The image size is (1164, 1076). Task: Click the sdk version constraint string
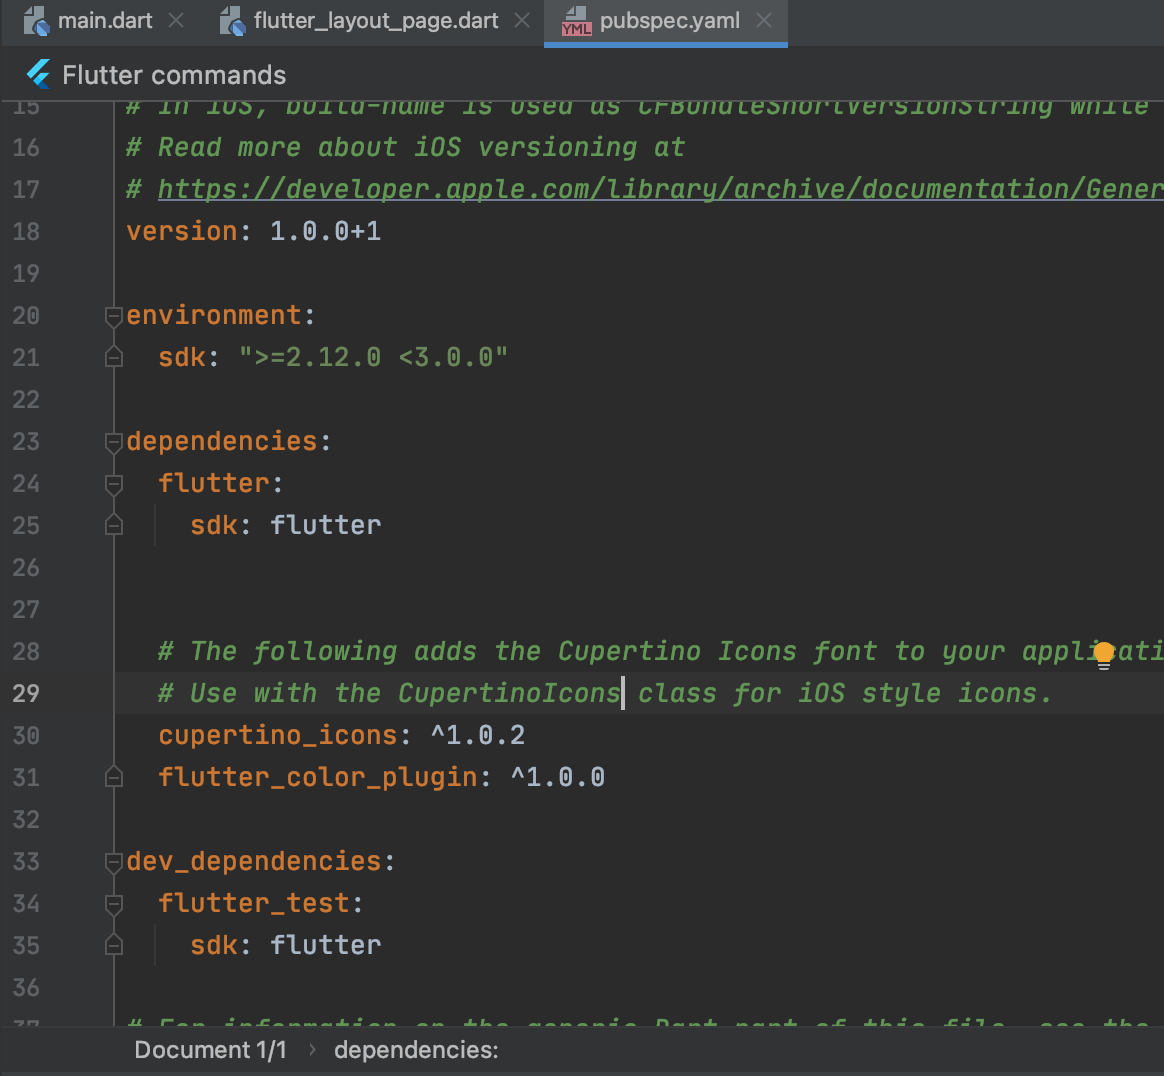(373, 357)
